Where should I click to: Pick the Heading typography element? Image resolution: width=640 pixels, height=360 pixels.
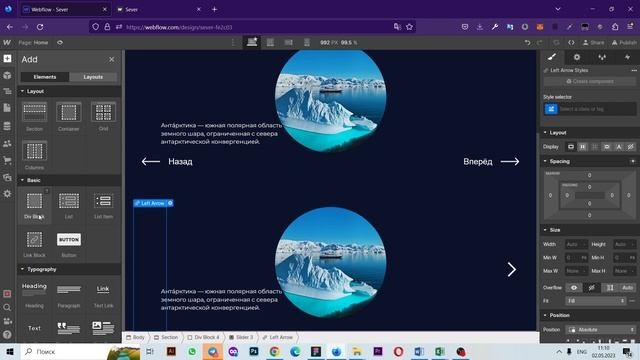click(x=34, y=295)
